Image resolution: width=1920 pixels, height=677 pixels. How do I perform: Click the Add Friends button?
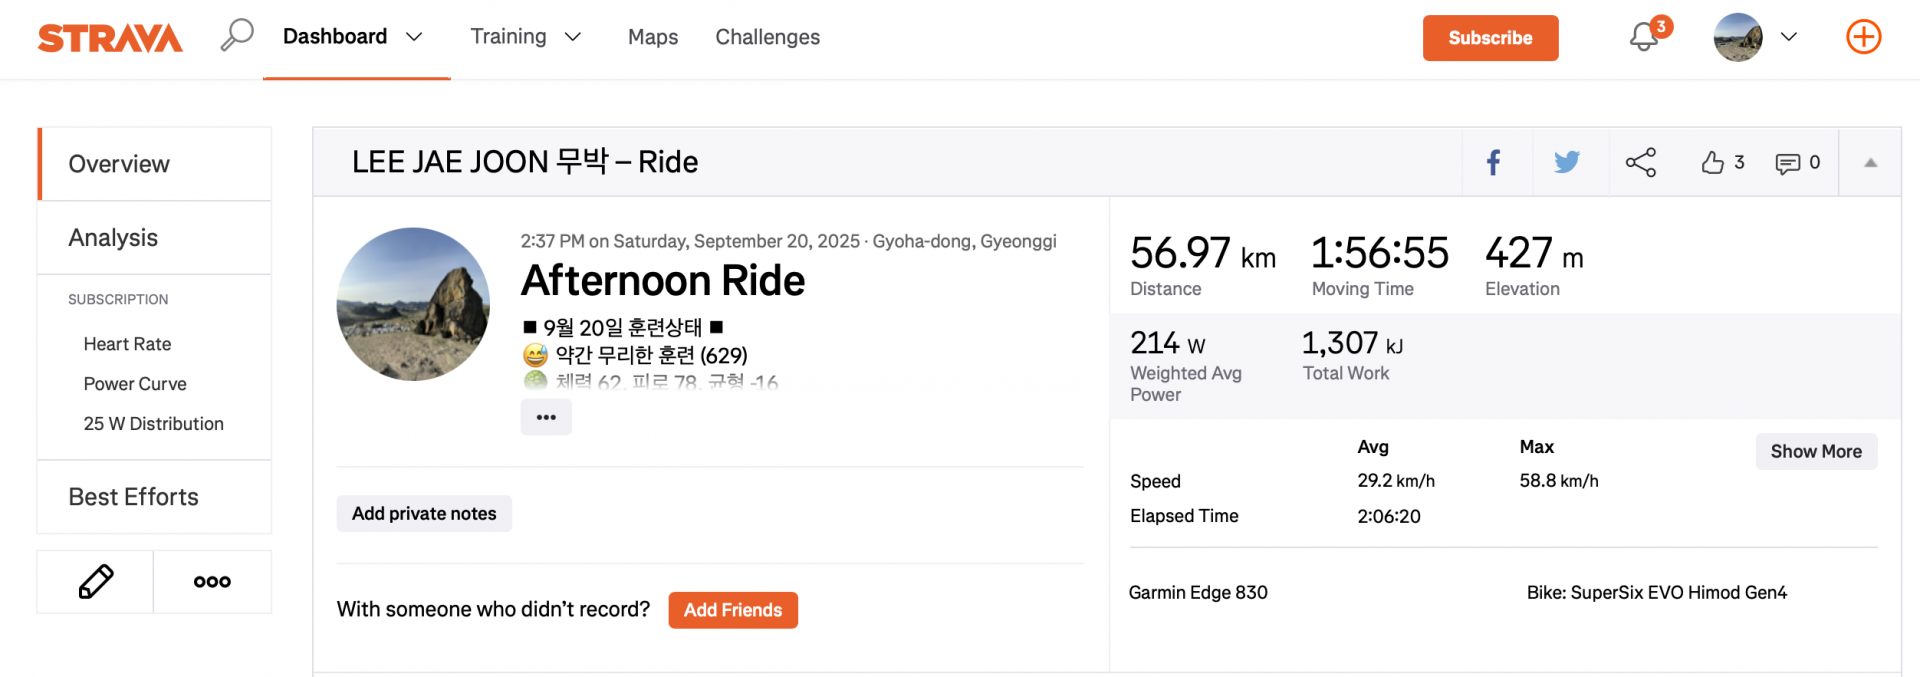733,610
